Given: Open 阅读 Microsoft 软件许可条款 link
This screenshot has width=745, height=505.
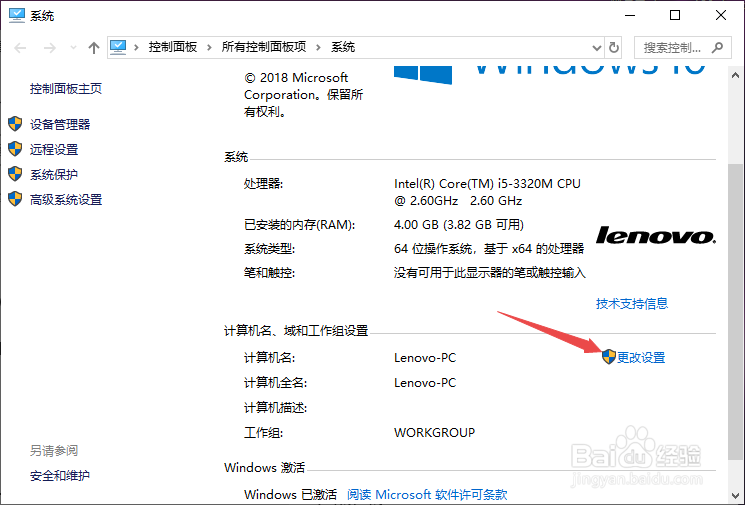Looking at the screenshot, I should pyautogui.click(x=427, y=495).
